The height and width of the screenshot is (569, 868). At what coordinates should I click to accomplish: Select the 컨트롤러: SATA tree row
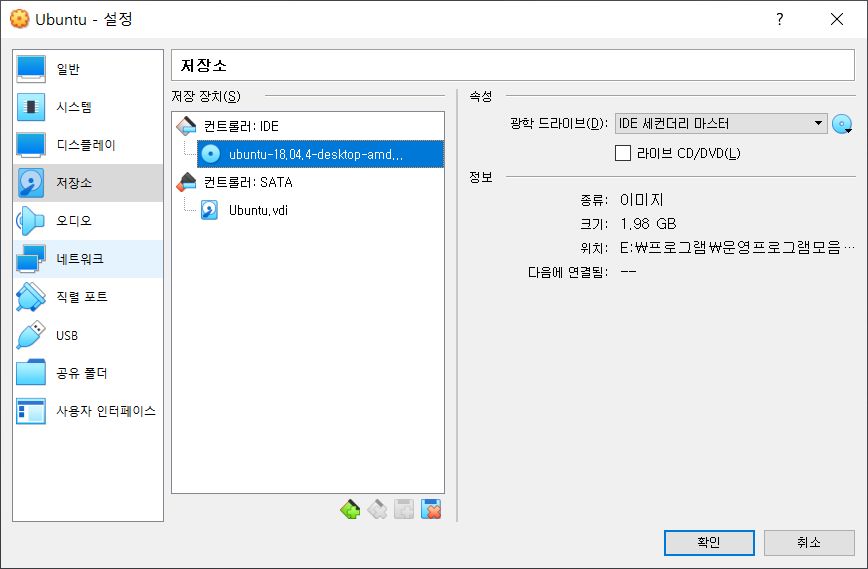click(308, 182)
